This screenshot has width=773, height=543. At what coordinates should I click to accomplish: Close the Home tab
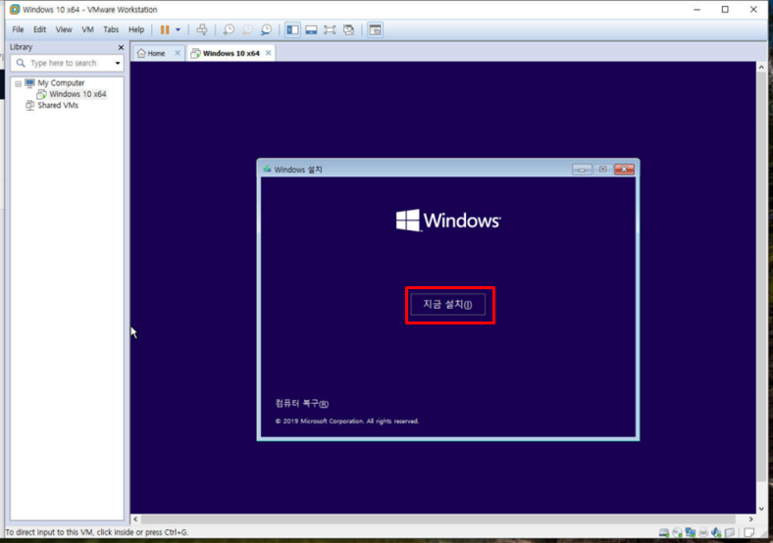coord(177,53)
